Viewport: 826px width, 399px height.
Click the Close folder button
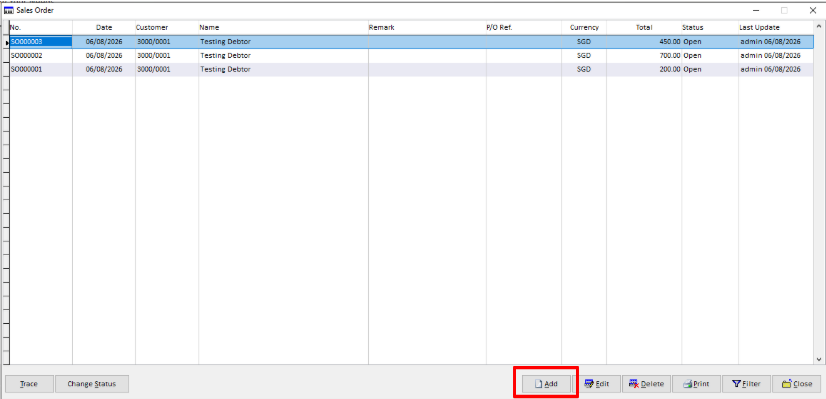point(796,384)
